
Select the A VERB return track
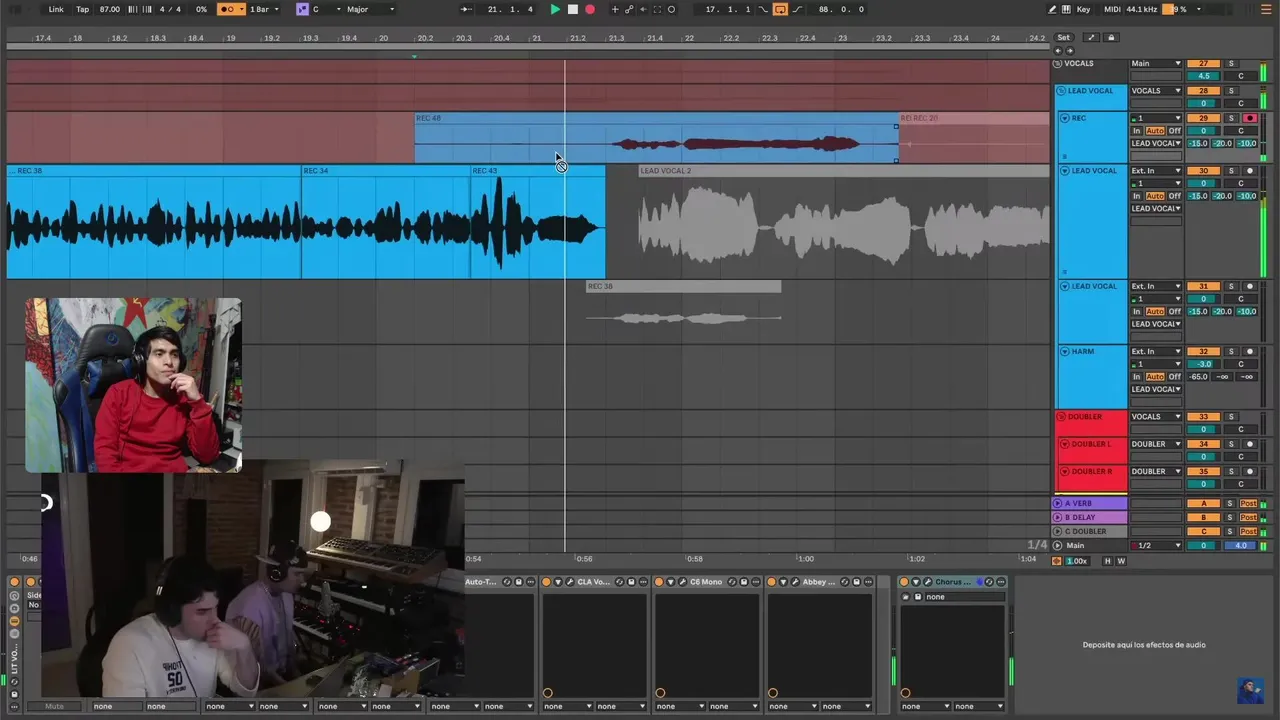(1090, 503)
